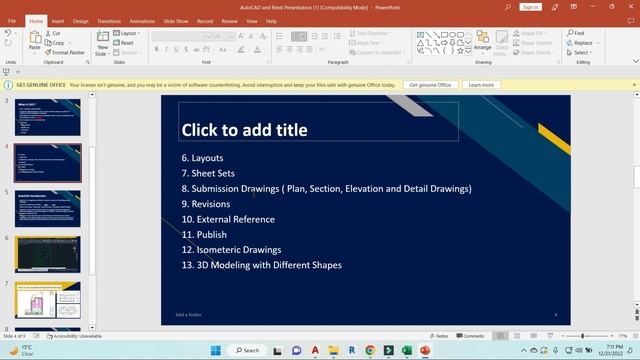
Task: Open the ribbon comments icon at top right
Action: pos(631,21)
